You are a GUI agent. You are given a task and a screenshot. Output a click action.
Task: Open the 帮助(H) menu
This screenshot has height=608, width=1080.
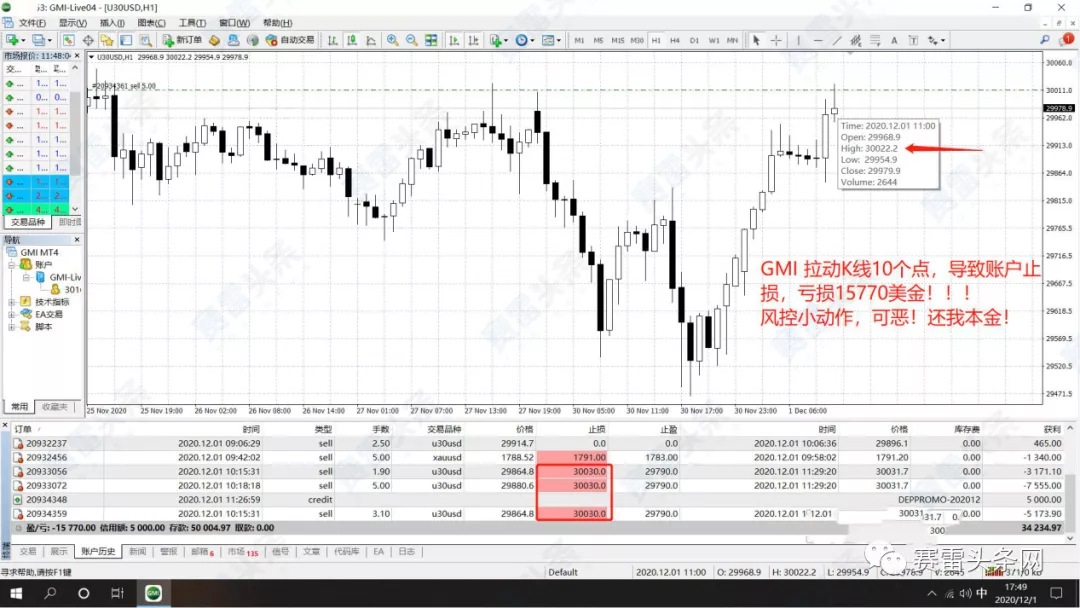click(278, 23)
